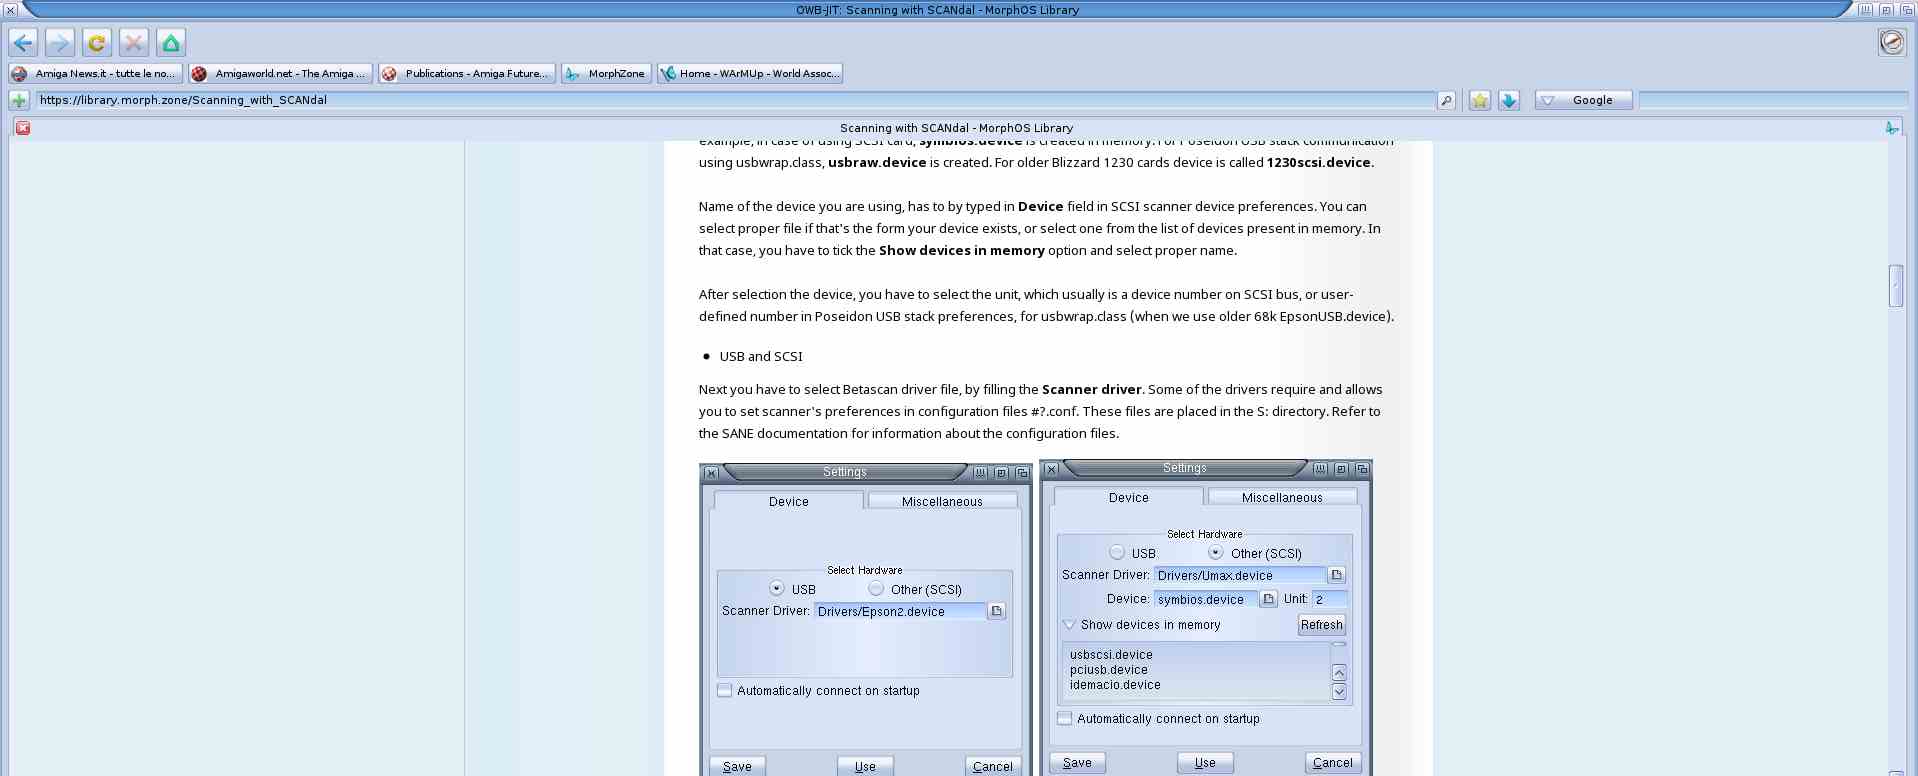Viewport: 1918px width, 776px height.
Task: Reload the current page
Action: 97,43
